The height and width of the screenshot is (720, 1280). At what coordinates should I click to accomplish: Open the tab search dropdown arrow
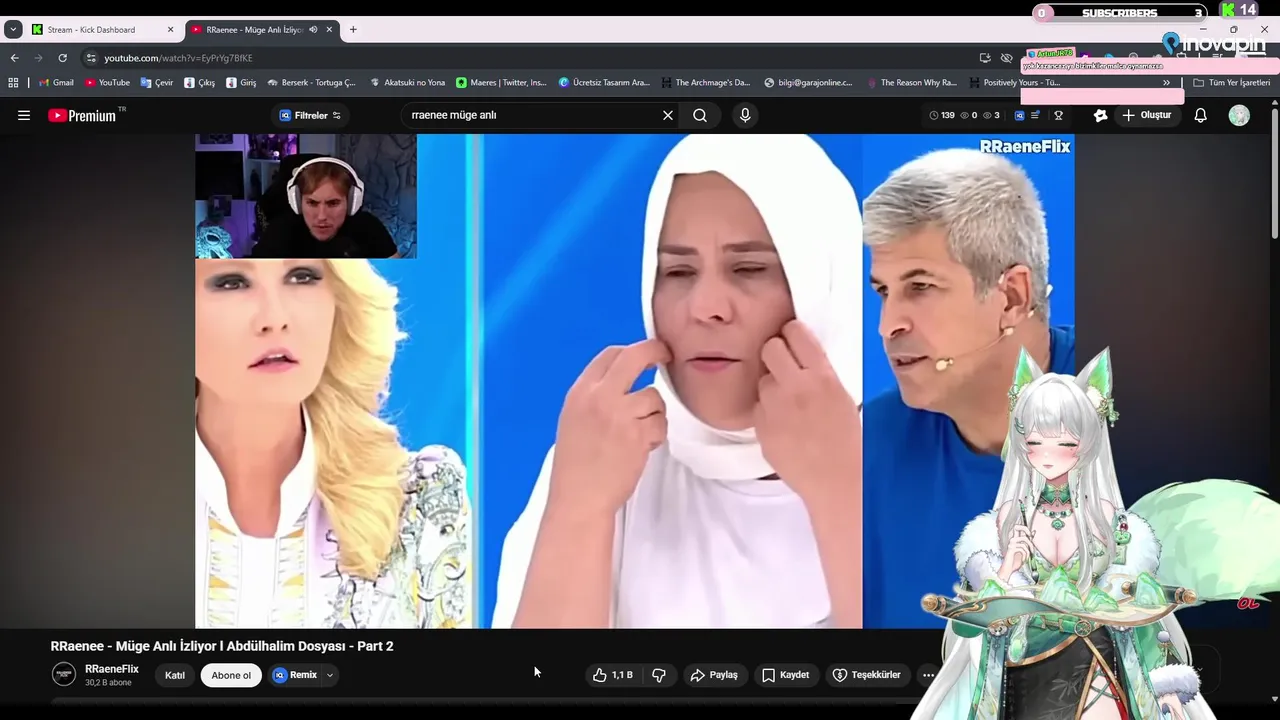pyautogui.click(x=13, y=29)
